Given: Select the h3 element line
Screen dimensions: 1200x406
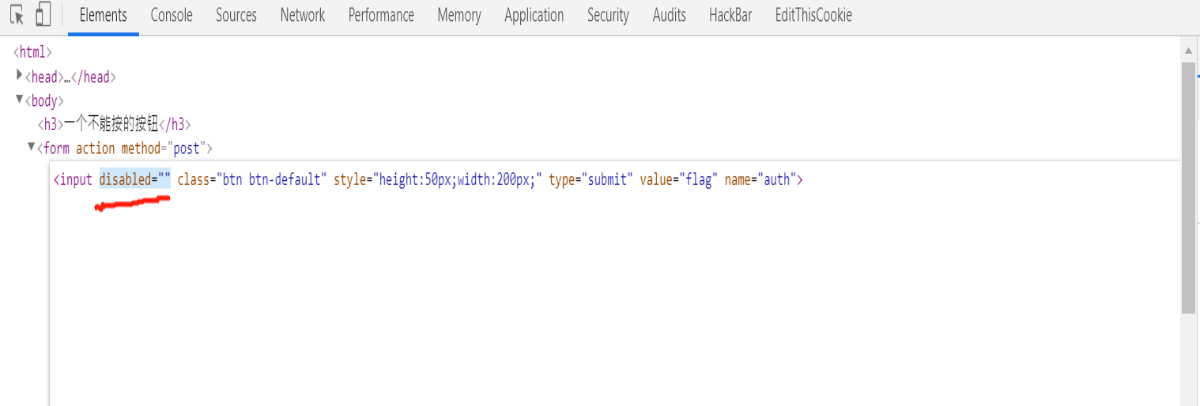Looking at the screenshot, I should (113, 124).
